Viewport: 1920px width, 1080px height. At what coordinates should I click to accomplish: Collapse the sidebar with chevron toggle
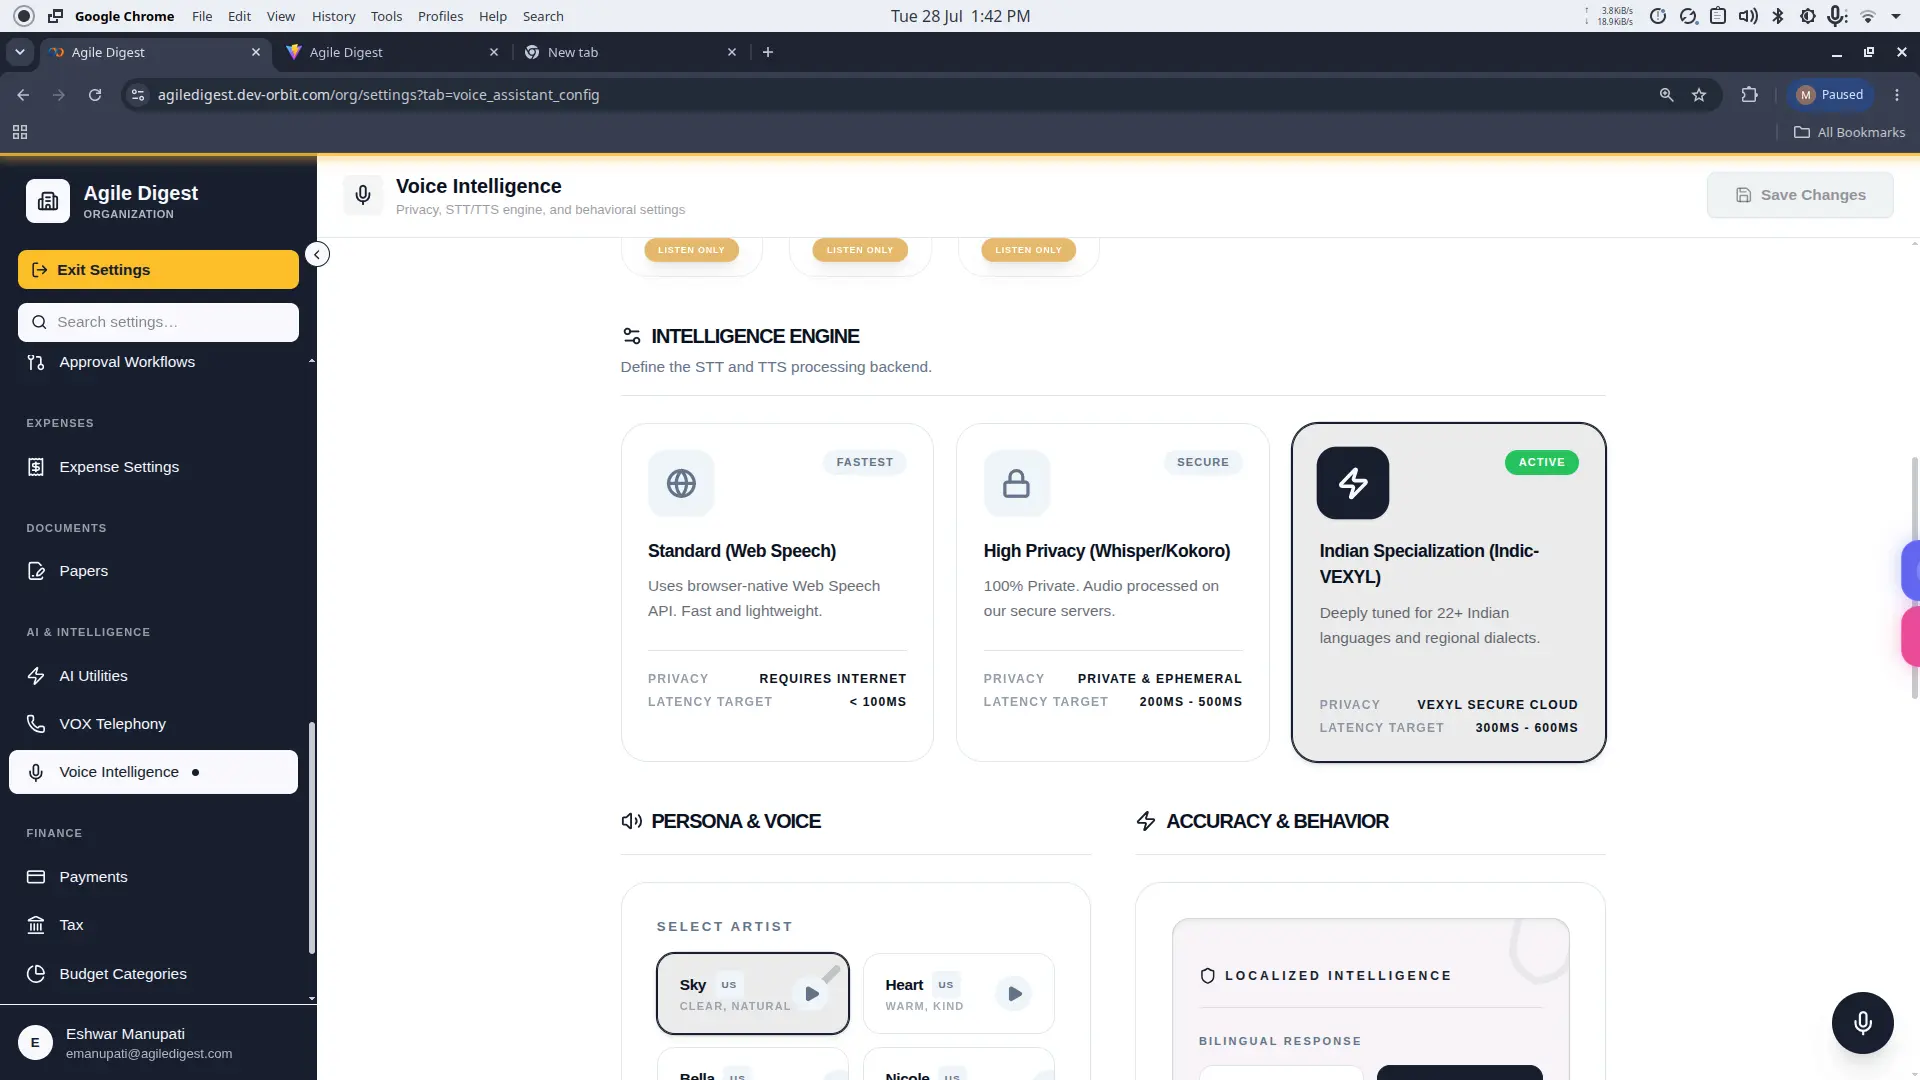pyautogui.click(x=317, y=254)
